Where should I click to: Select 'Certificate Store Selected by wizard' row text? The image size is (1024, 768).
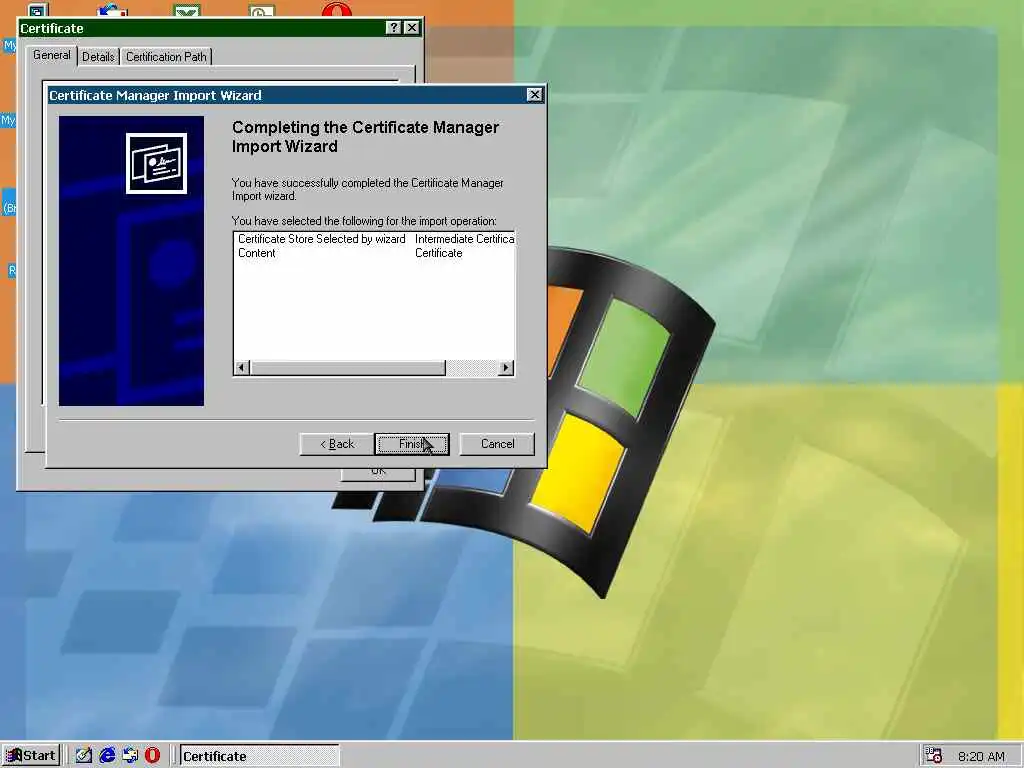(321, 239)
